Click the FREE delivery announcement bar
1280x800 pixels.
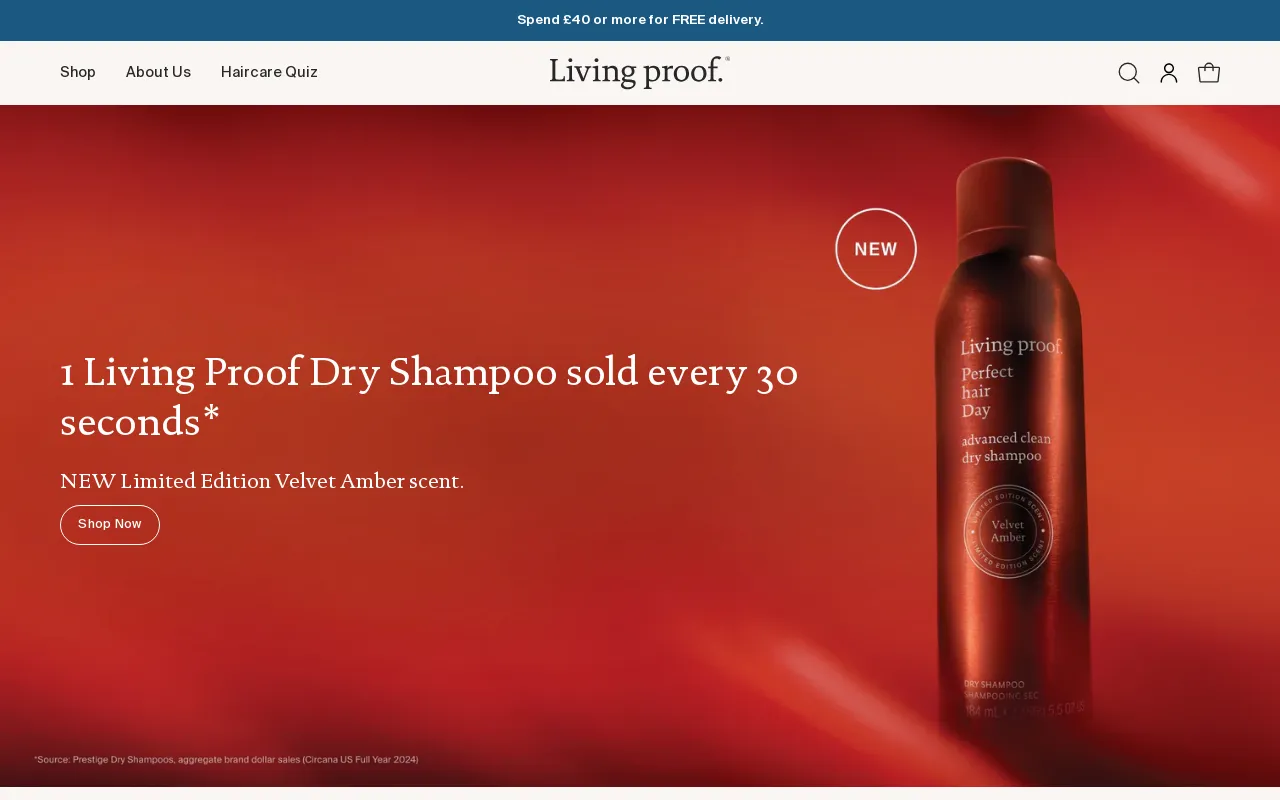[x=640, y=20]
